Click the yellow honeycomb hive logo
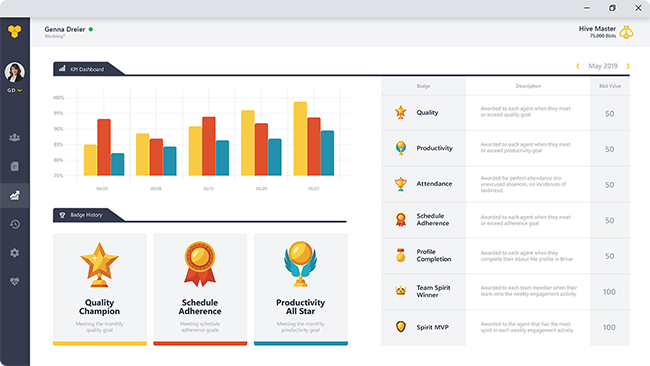The width and height of the screenshot is (650, 366). coord(15,31)
